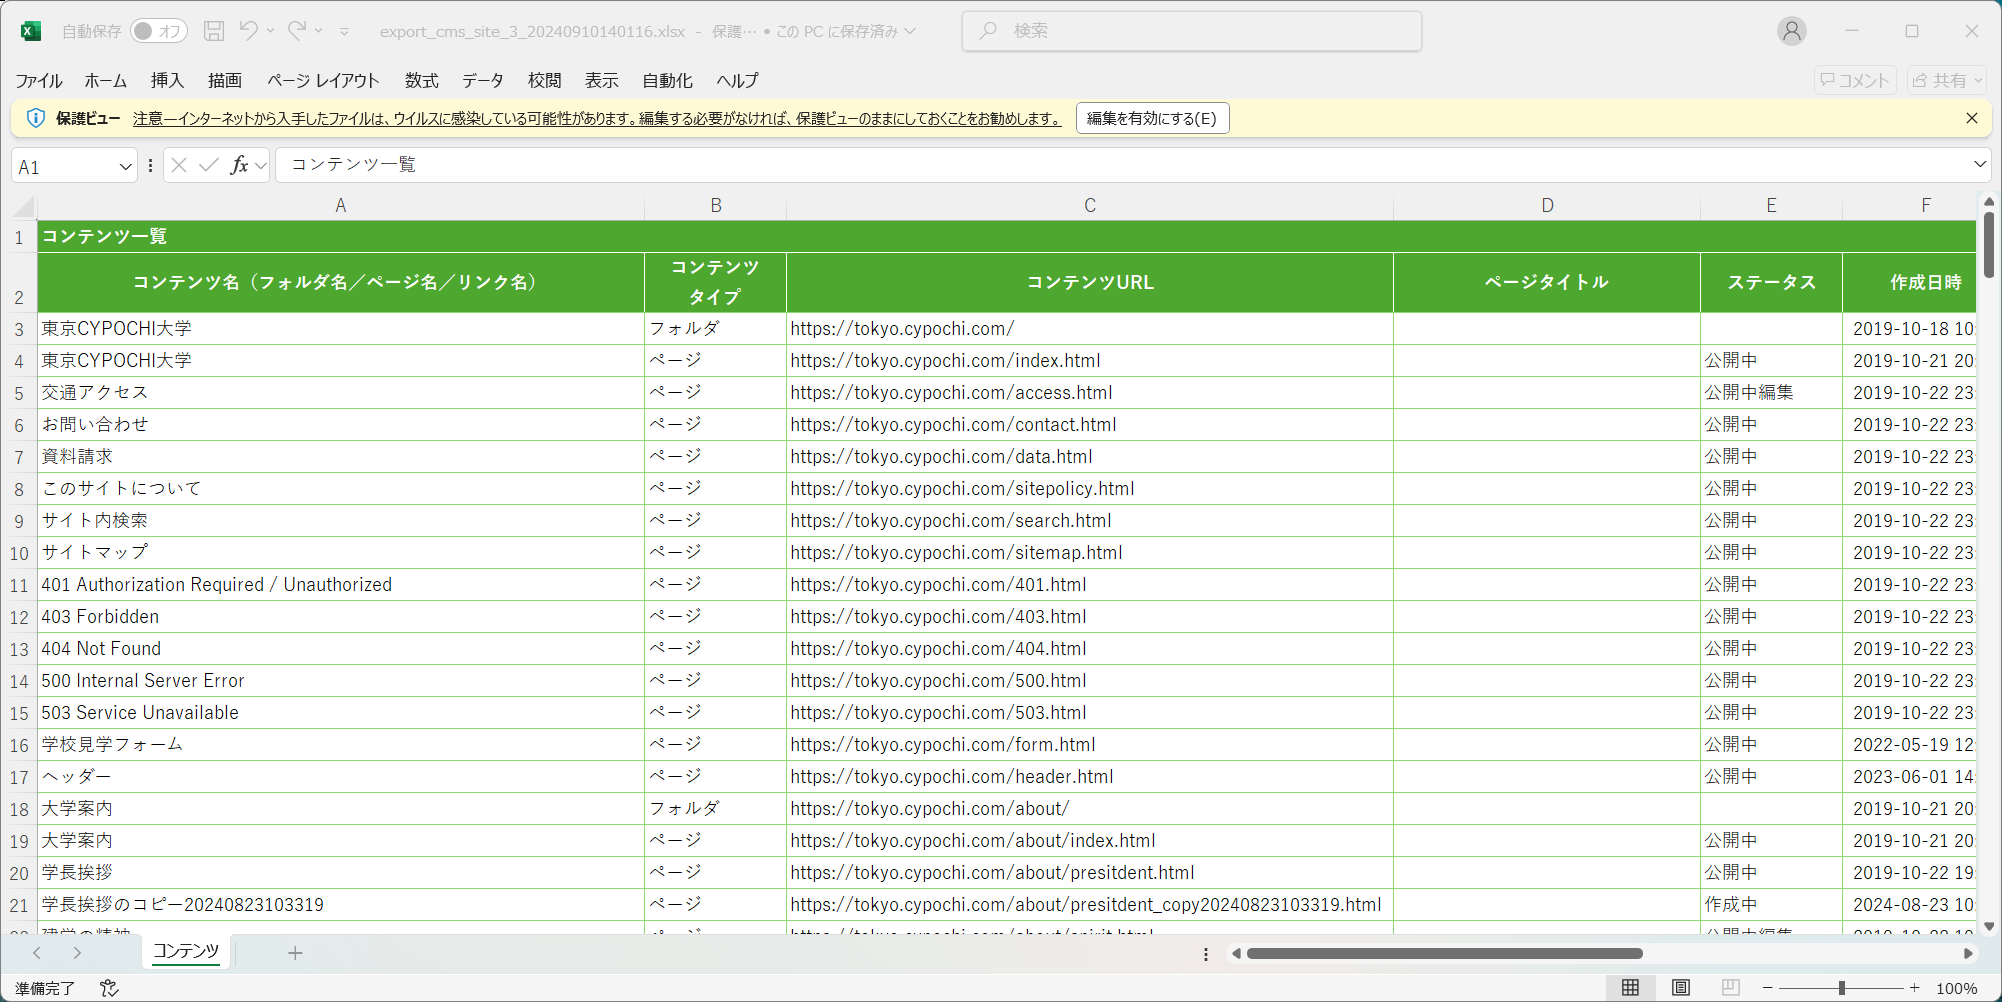Click the formula bar cancel X icon

[x=179, y=165]
